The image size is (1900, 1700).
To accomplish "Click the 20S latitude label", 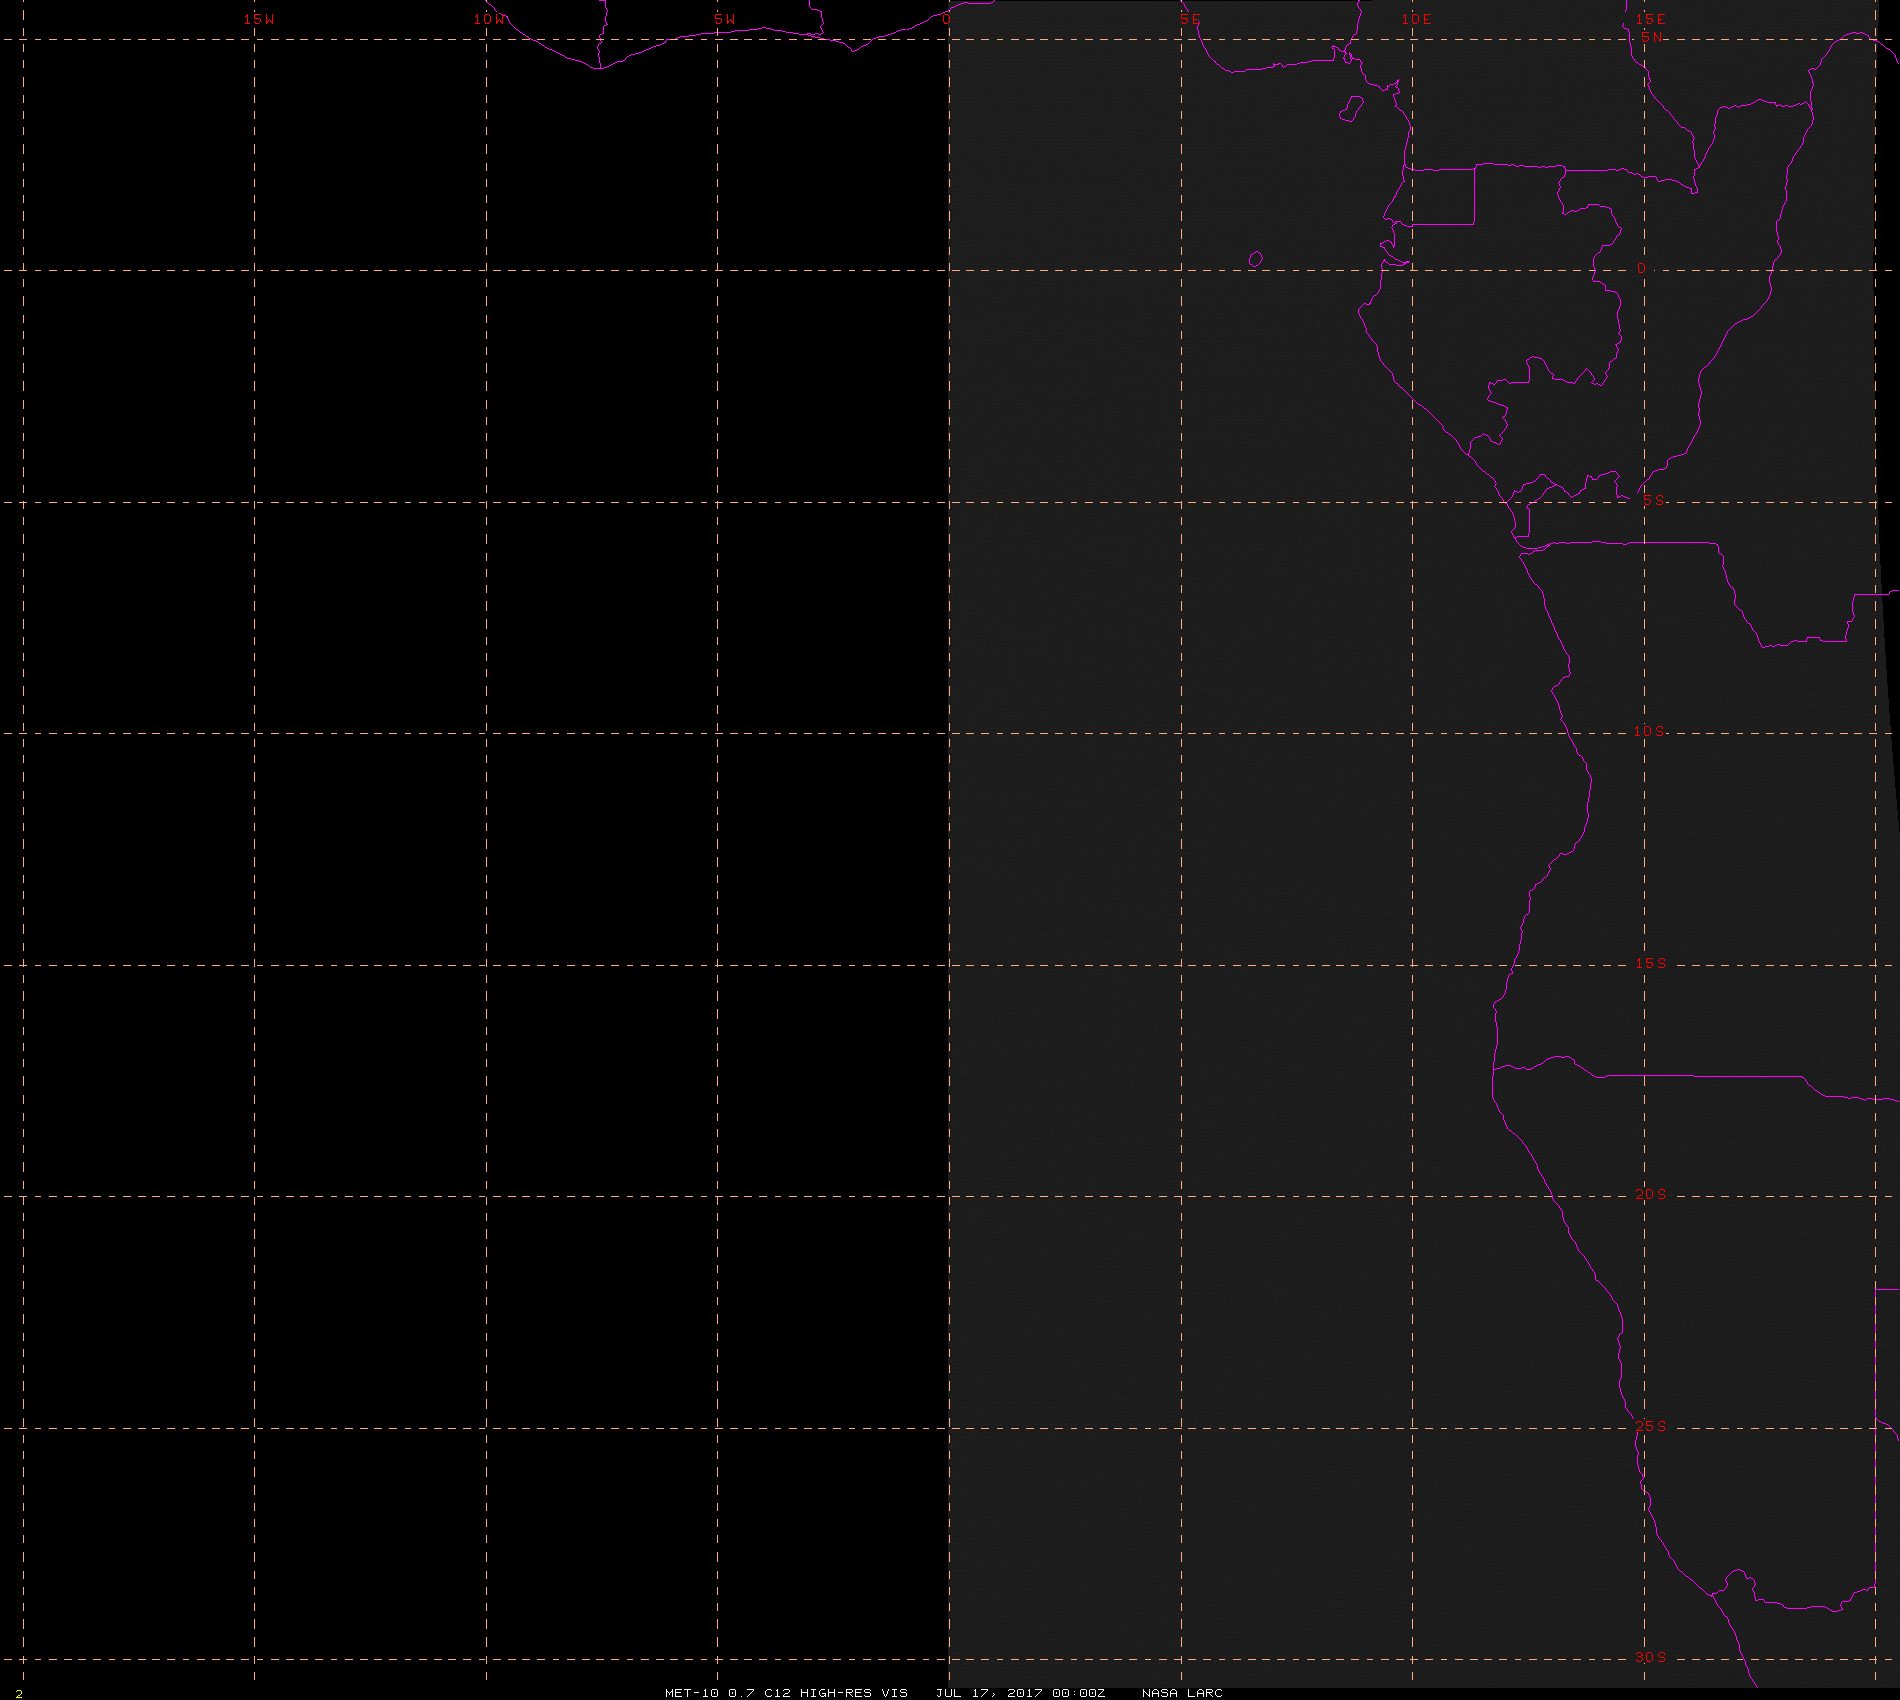I will (x=1651, y=1194).
